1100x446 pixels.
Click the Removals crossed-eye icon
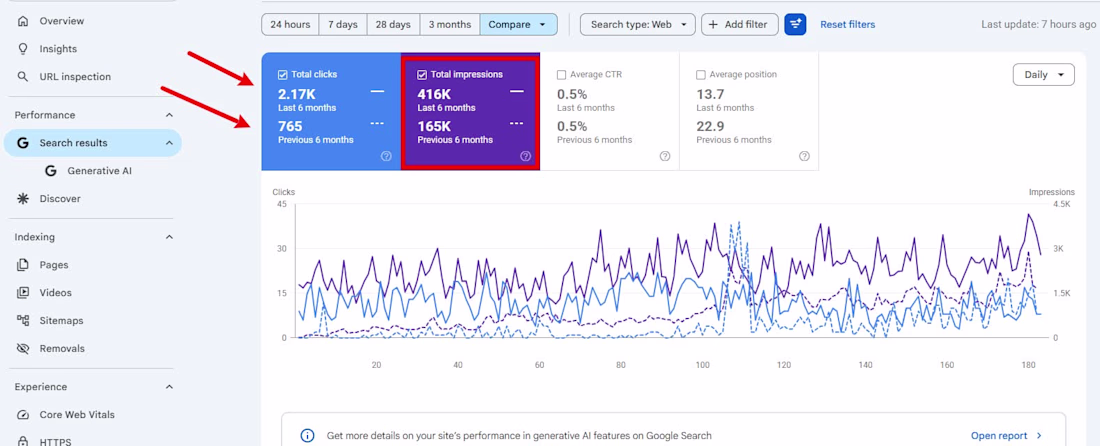point(23,349)
